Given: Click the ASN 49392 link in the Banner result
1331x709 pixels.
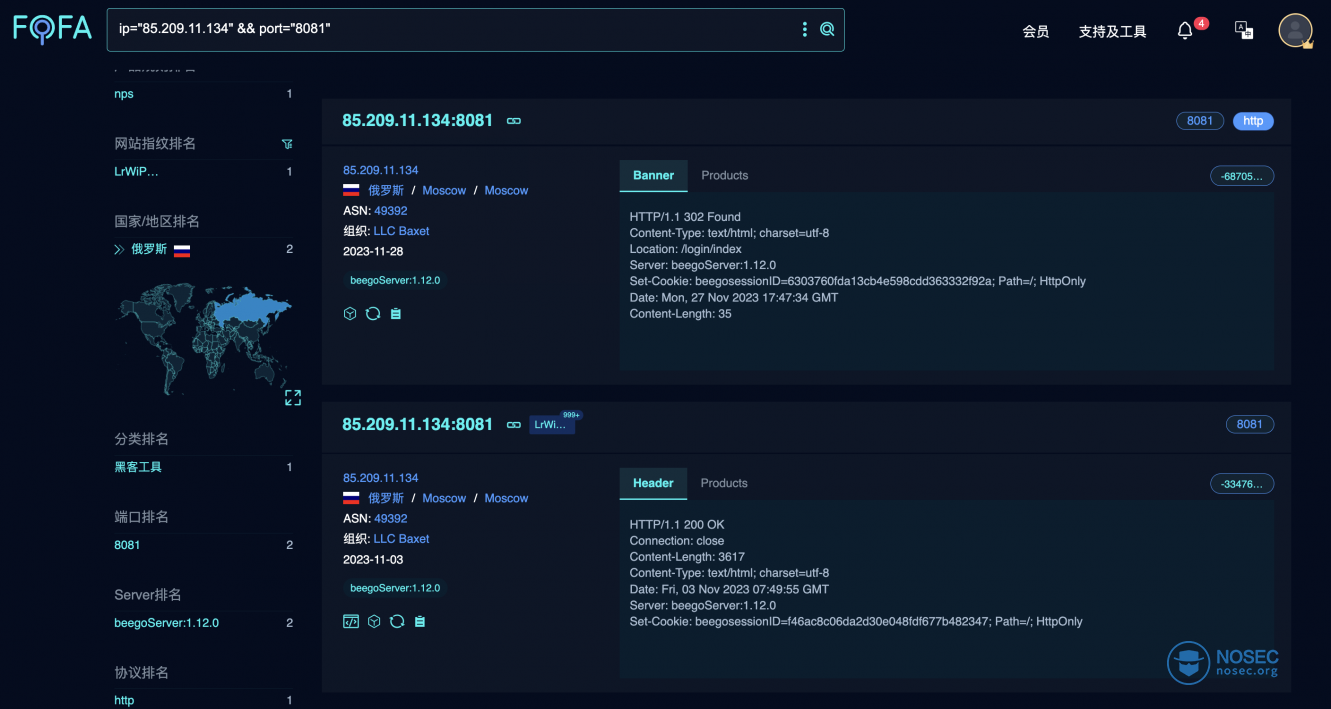Looking at the screenshot, I should [391, 211].
